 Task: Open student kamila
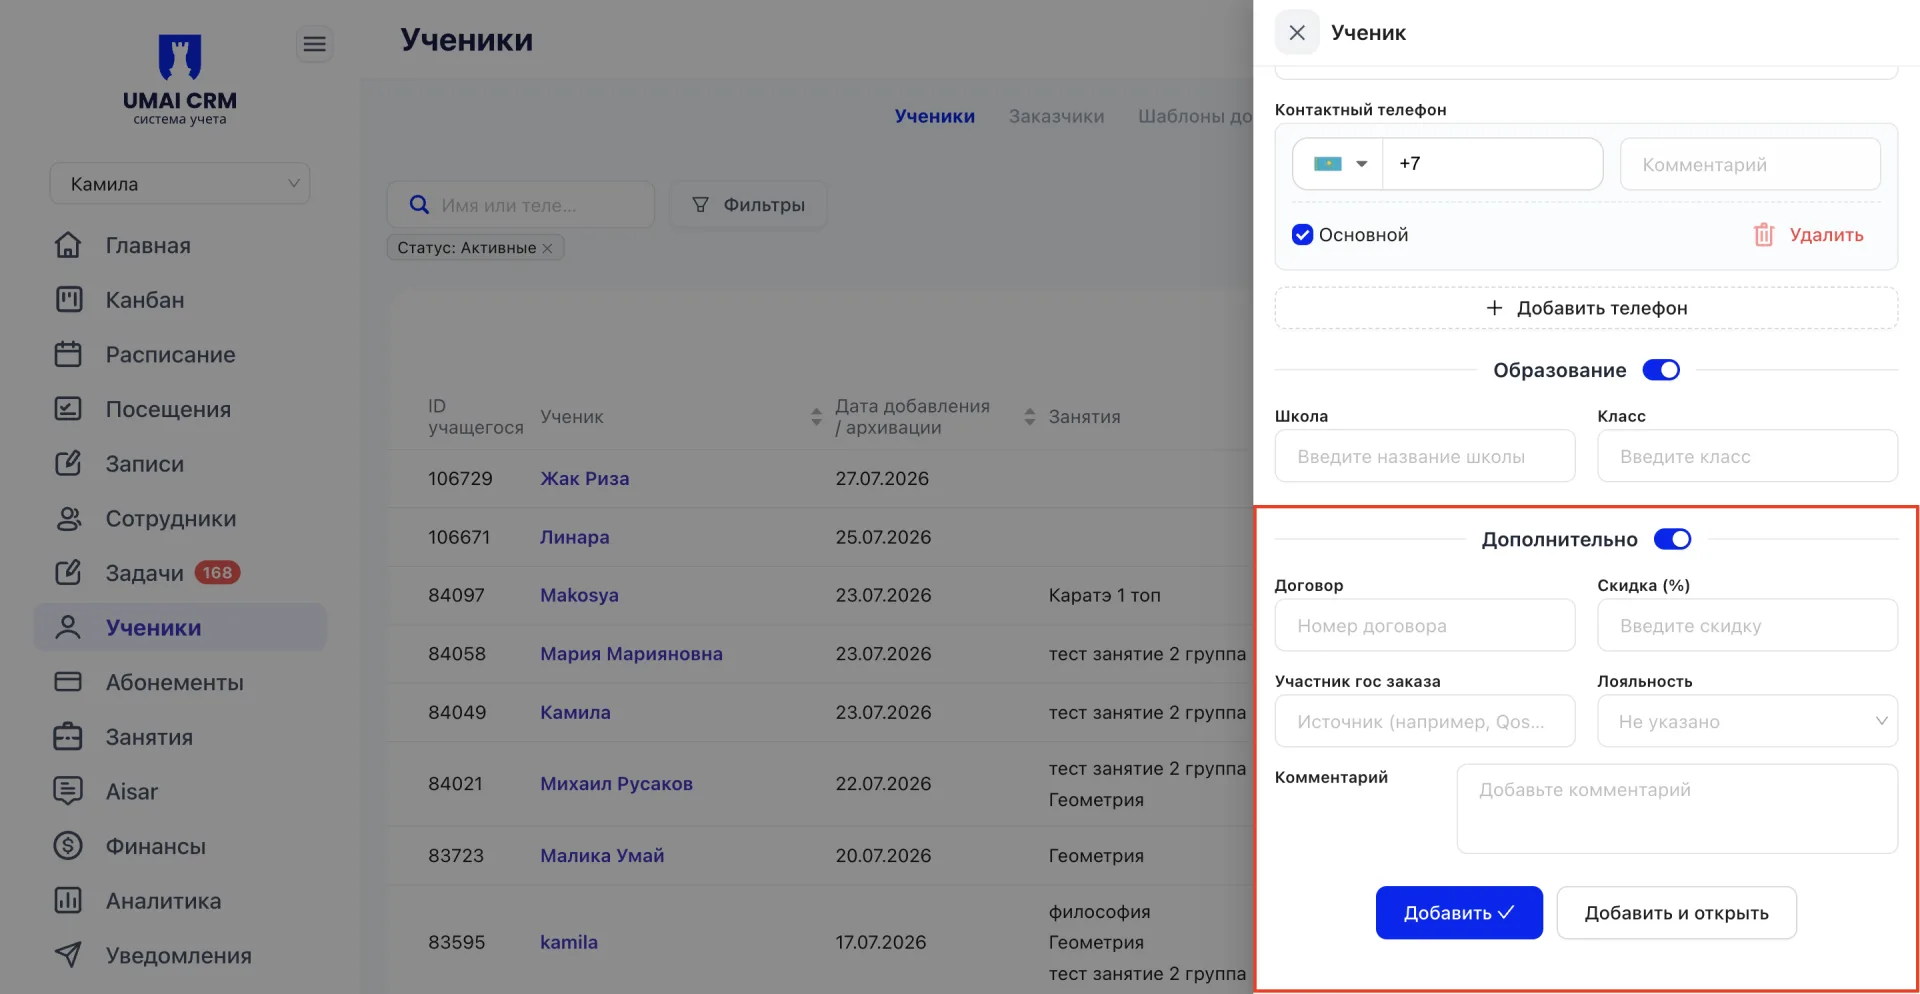[x=569, y=942]
